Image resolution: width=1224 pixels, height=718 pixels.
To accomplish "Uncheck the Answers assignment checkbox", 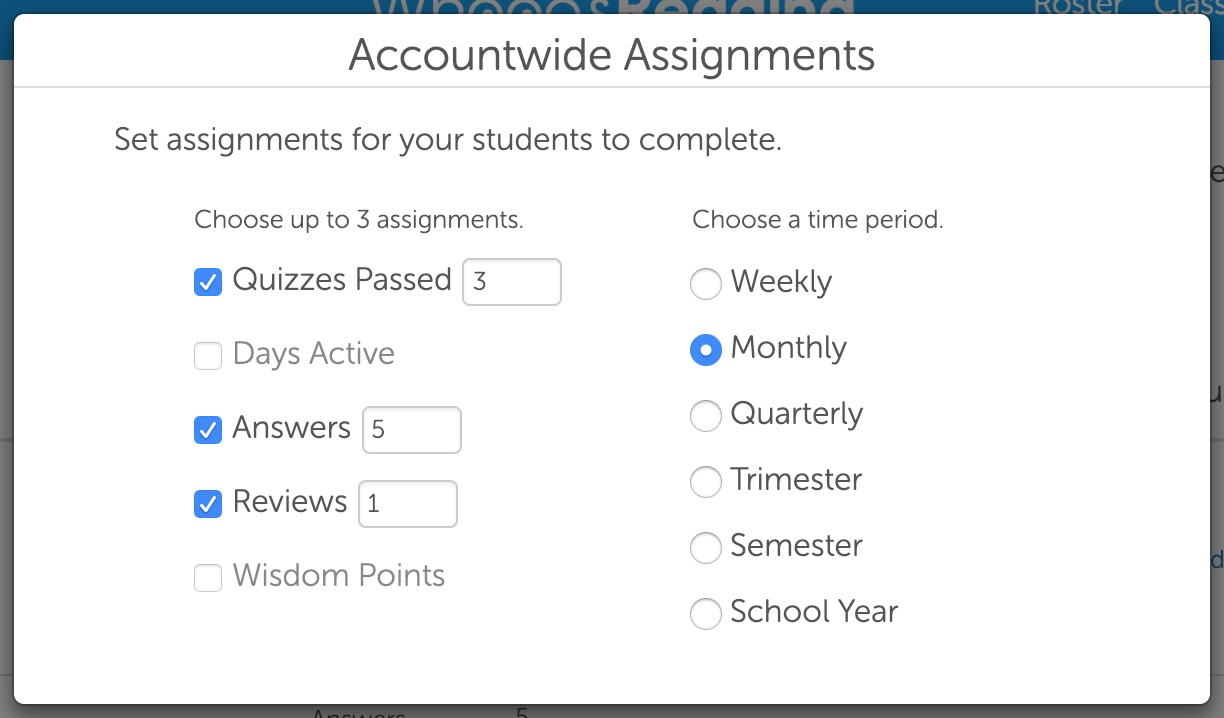I will 208,430.
